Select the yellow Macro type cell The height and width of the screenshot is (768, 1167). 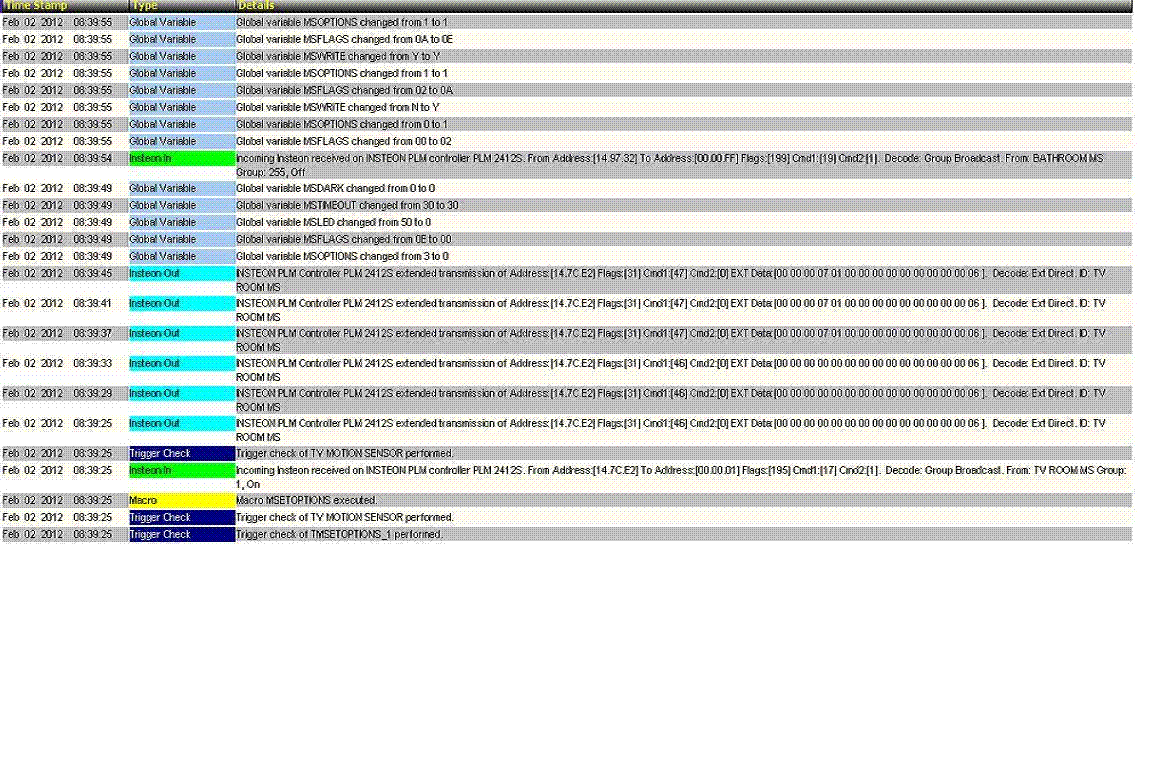click(181, 500)
